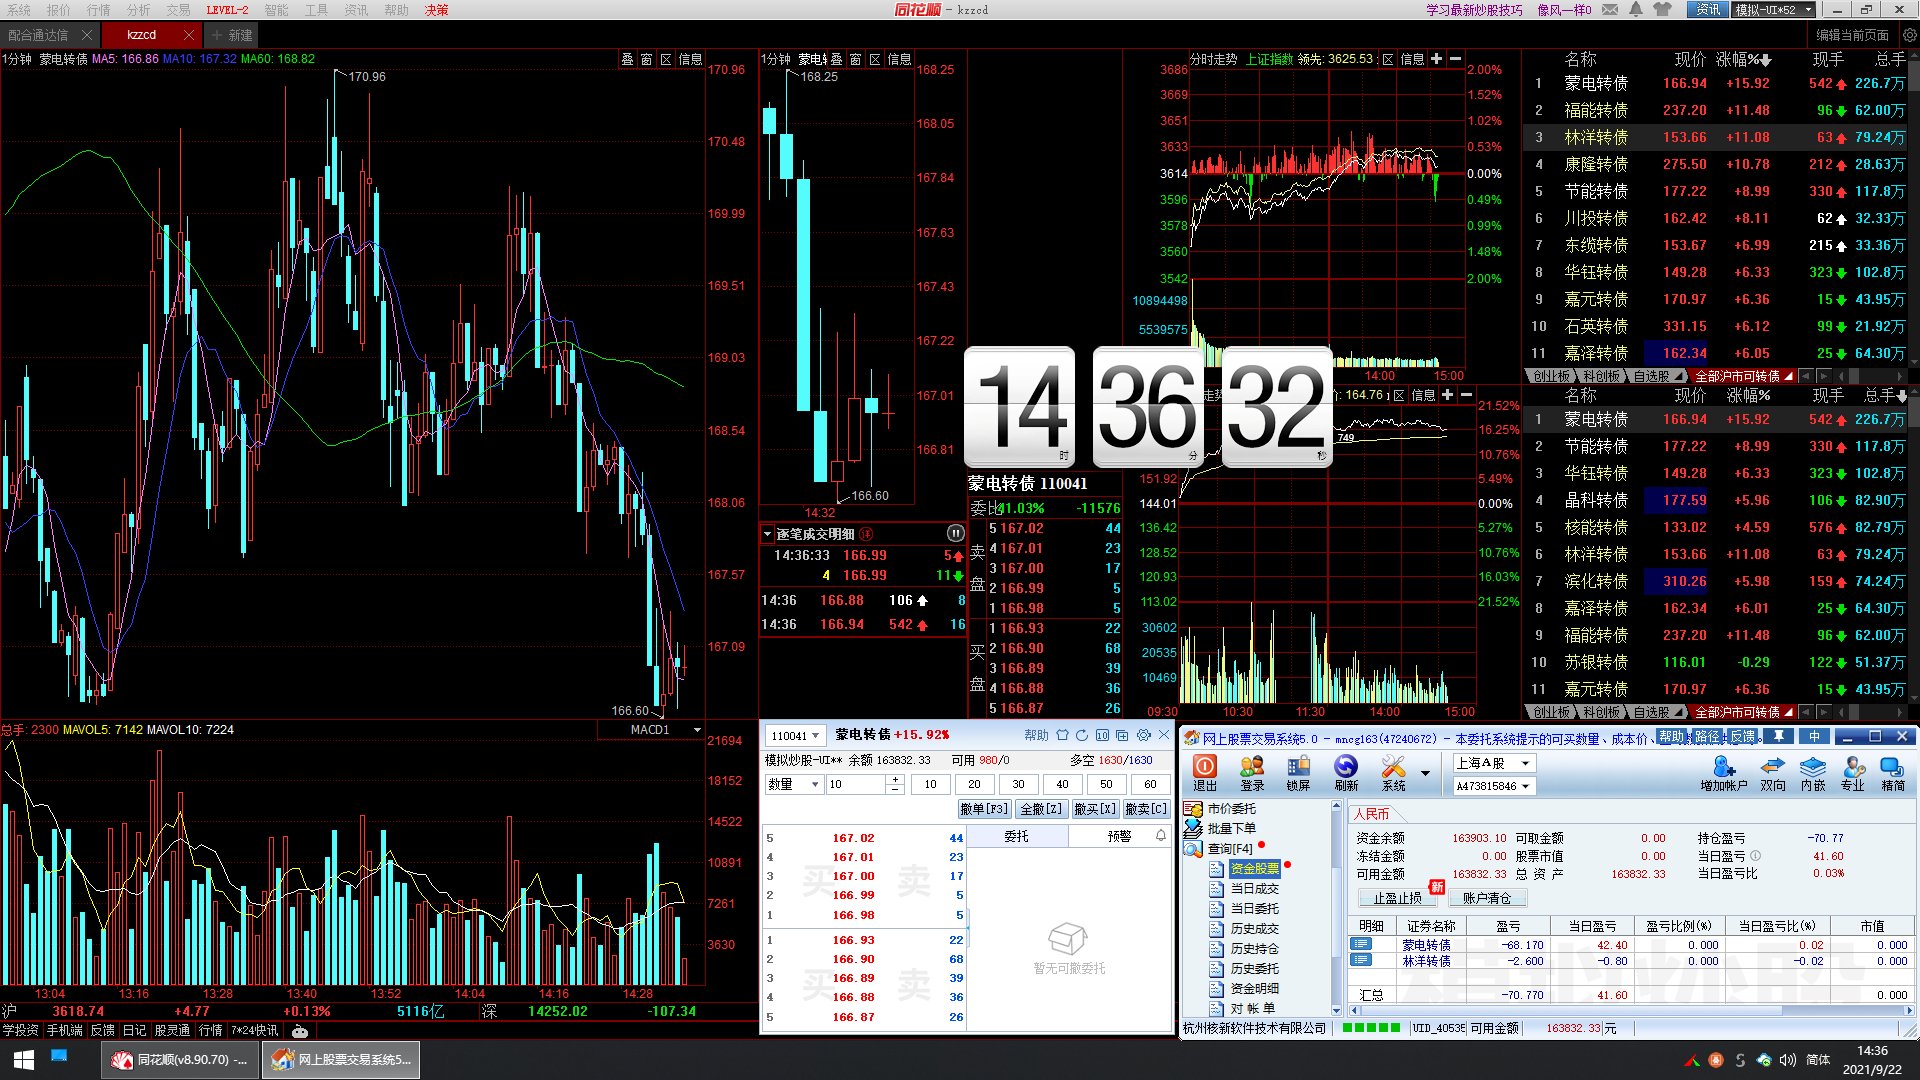Image resolution: width=1920 pixels, height=1080 pixels.
Task: Click the quantity input field showing 10
Action: 856,785
